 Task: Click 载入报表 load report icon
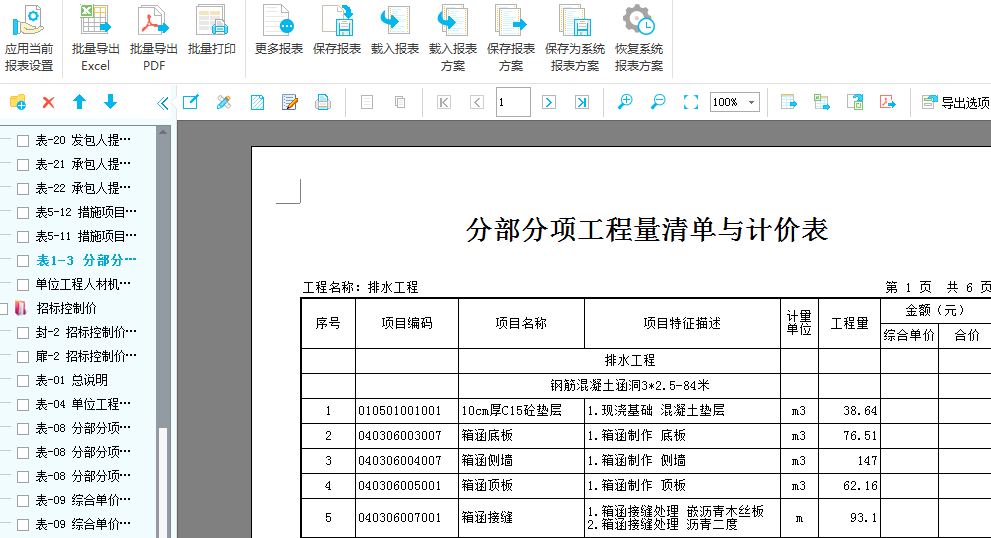[x=395, y=21]
